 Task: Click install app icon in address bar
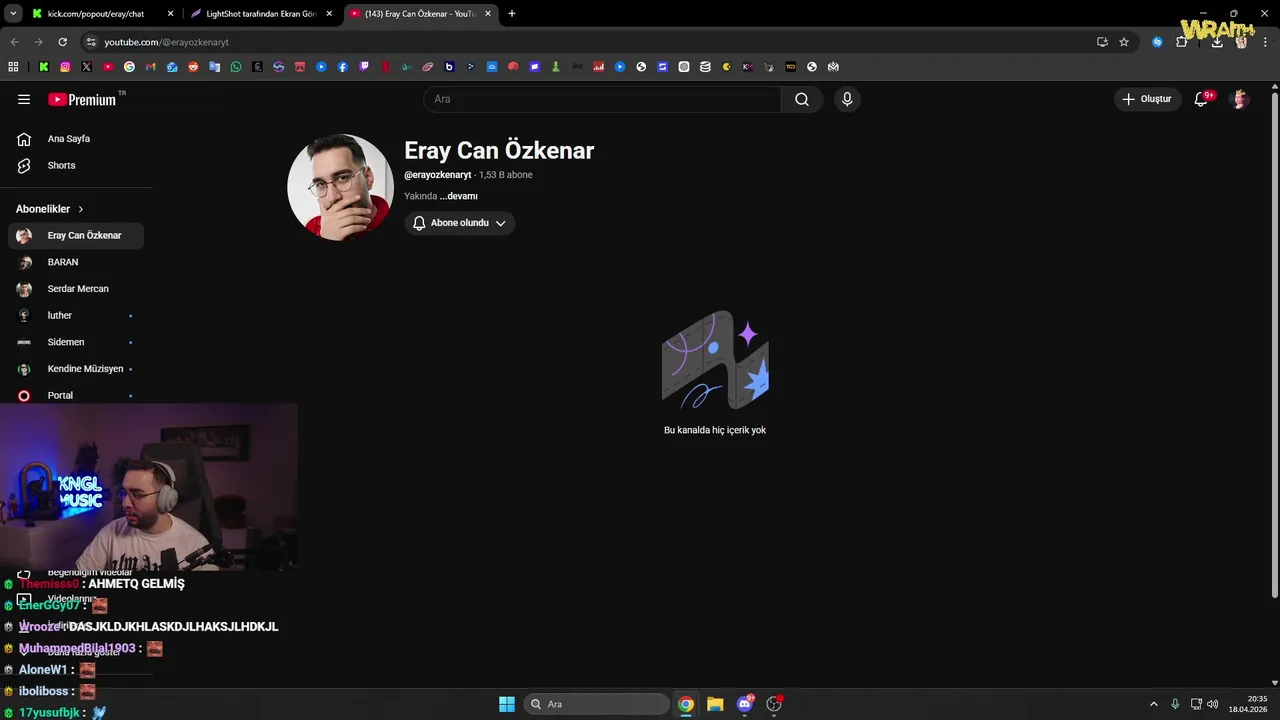tap(1102, 42)
